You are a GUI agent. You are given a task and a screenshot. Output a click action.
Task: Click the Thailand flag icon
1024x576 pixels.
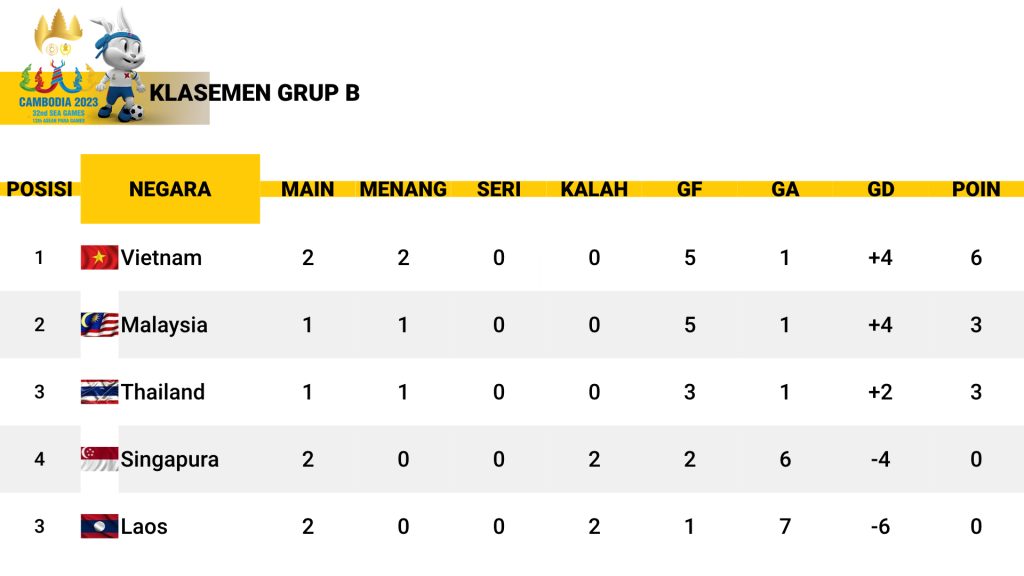coord(99,392)
